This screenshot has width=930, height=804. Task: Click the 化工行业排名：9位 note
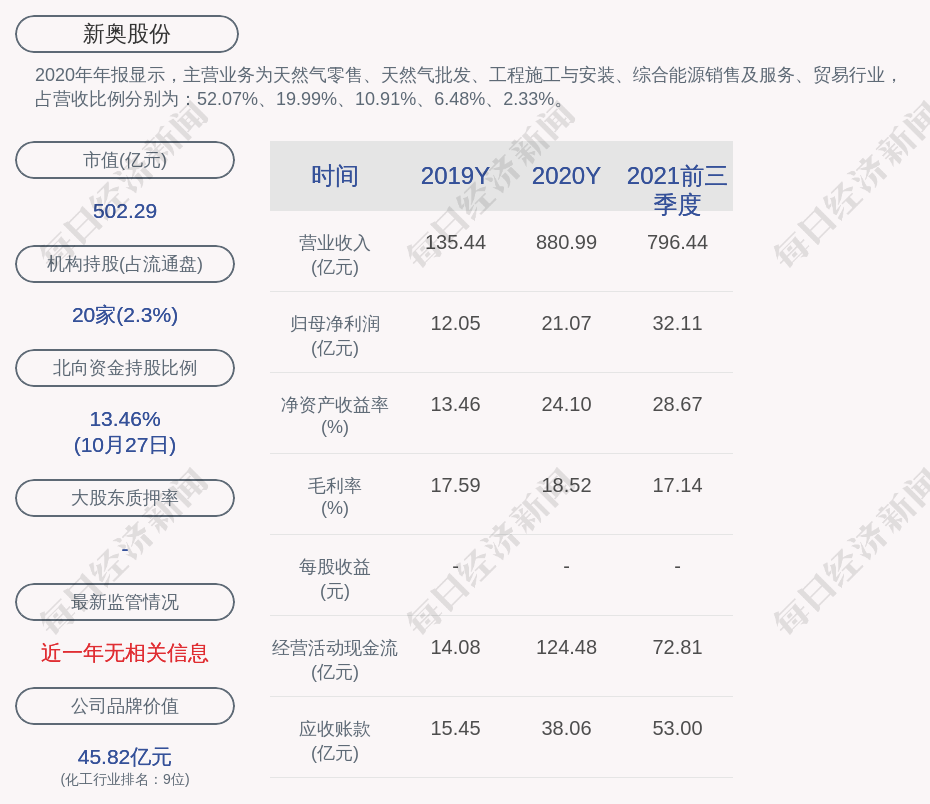[125, 779]
